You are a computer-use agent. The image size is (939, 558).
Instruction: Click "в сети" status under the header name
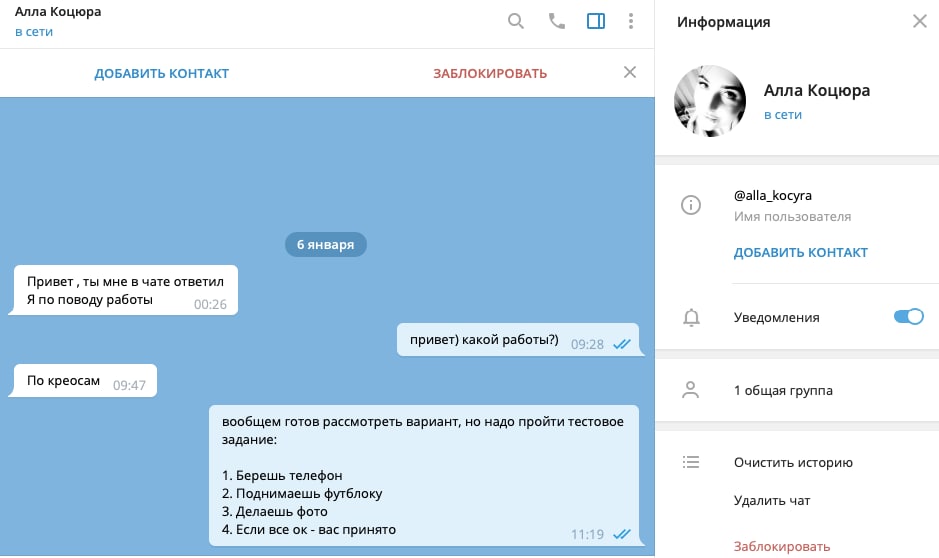[34, 32]
